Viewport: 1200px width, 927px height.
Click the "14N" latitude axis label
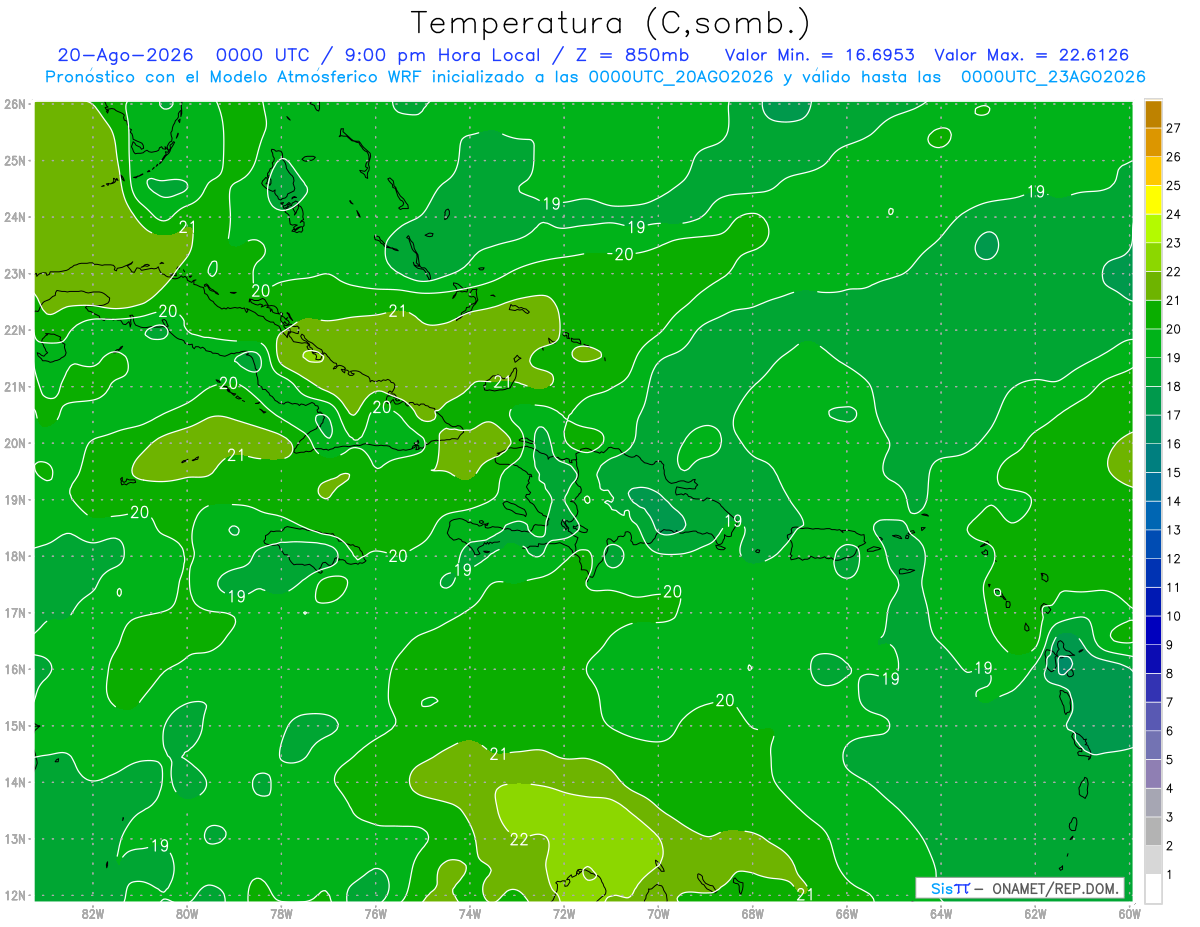(15, 782)
